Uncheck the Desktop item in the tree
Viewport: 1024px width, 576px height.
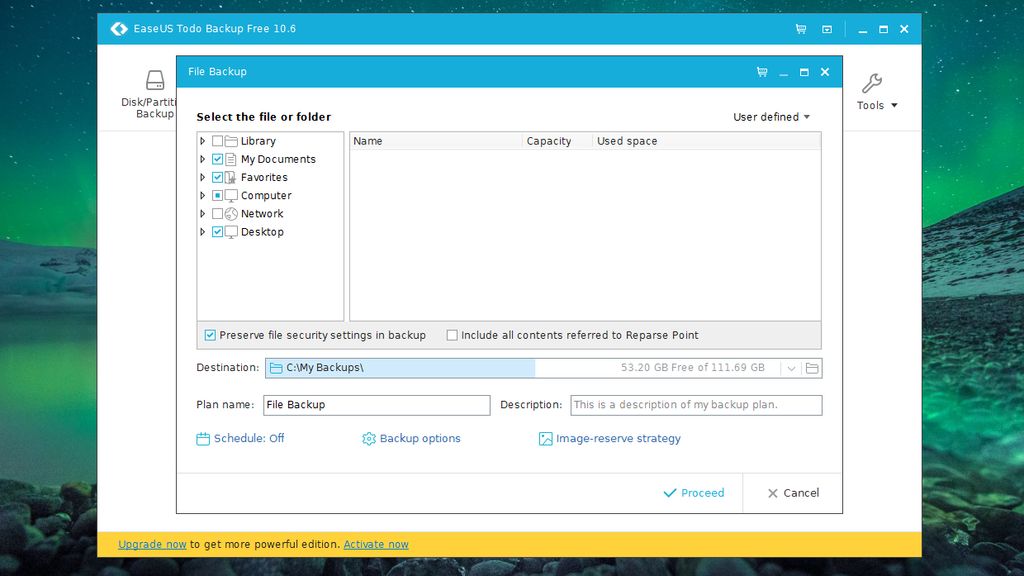(218, 232)
